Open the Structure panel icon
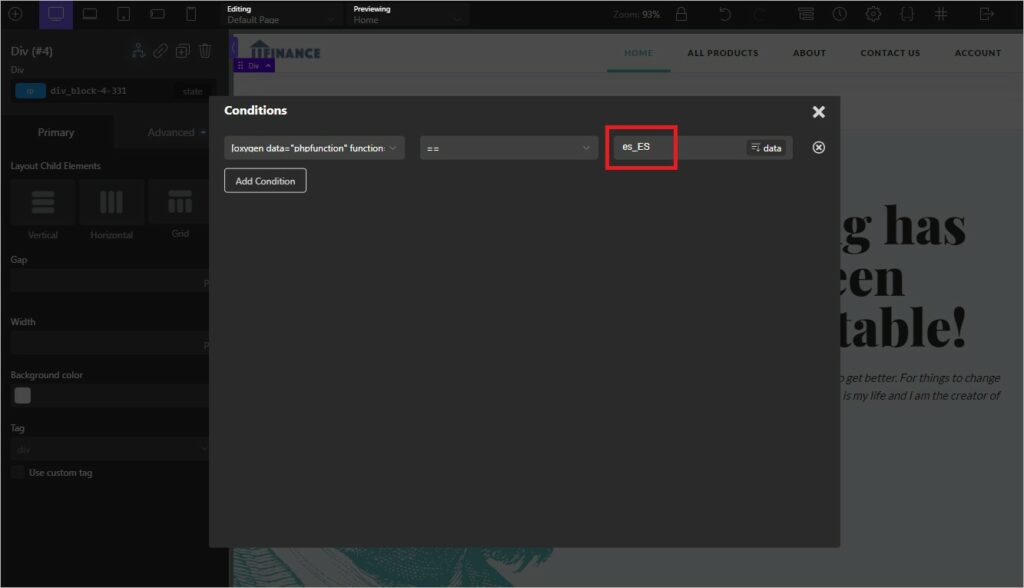 click(806, 14)
